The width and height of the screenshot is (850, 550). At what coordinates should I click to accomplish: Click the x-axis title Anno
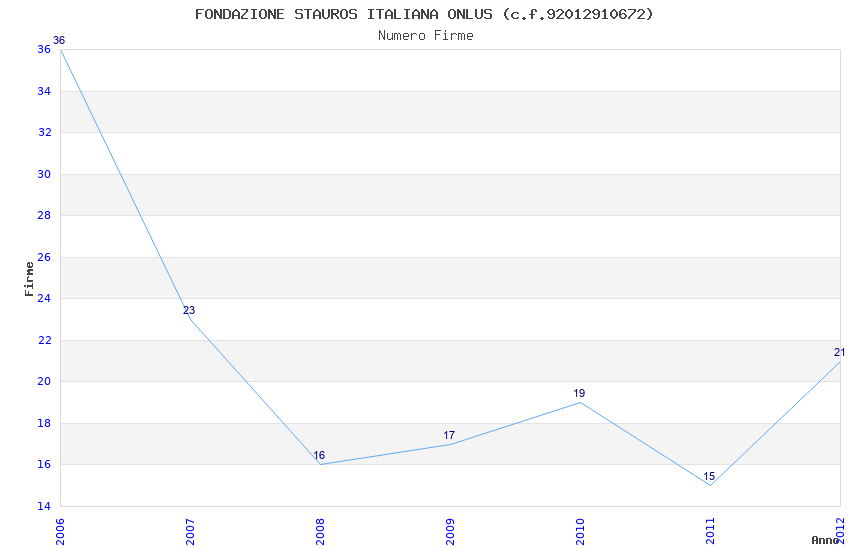click(825, 540)
